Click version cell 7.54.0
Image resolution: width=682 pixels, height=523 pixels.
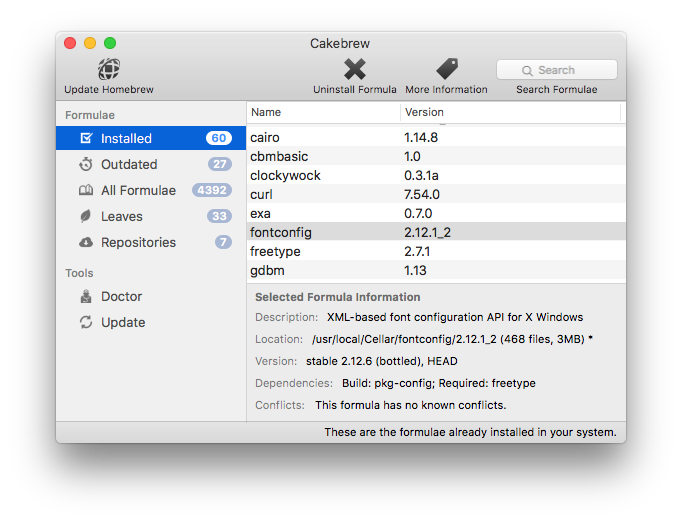421,194
